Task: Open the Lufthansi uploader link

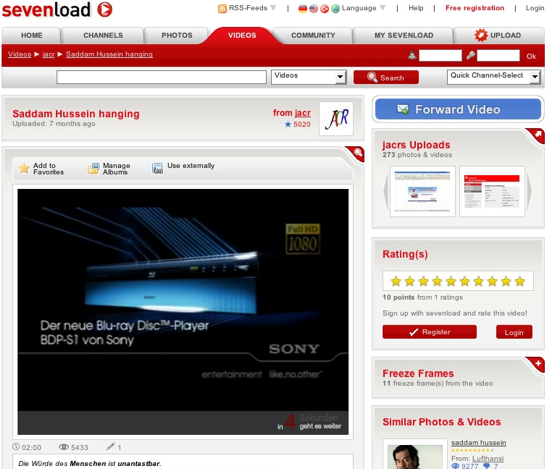Action: point(488,458)
